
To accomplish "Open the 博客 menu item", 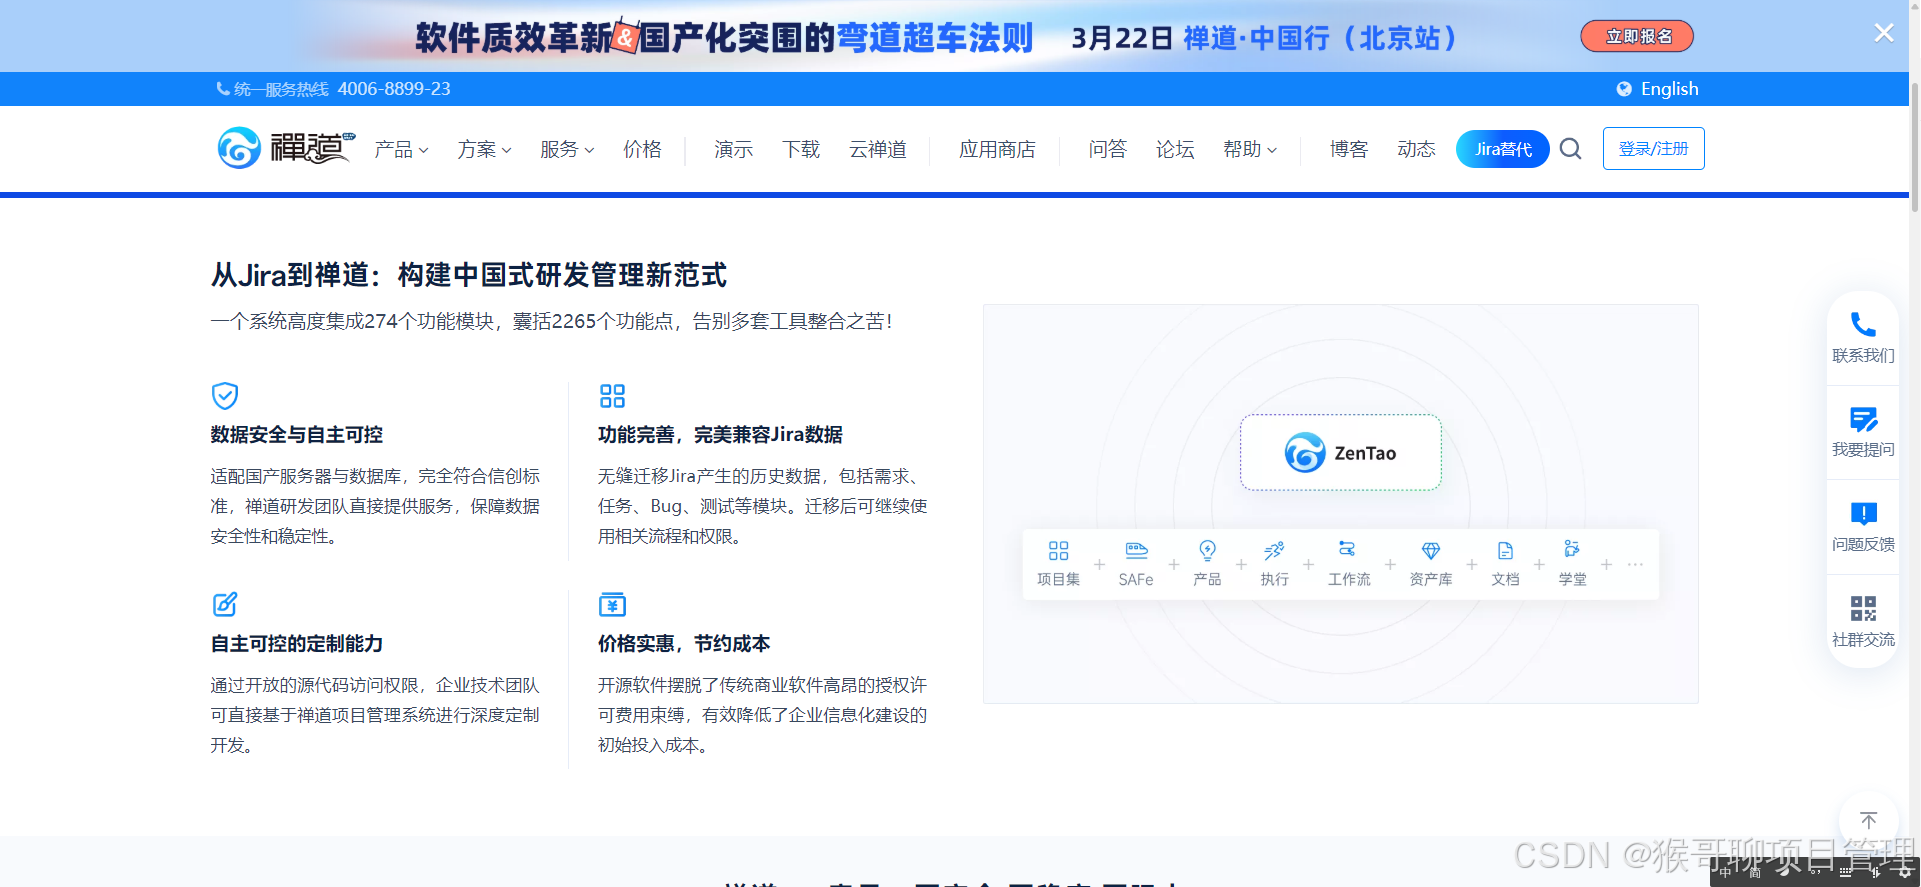I will tap(1348, 149).
